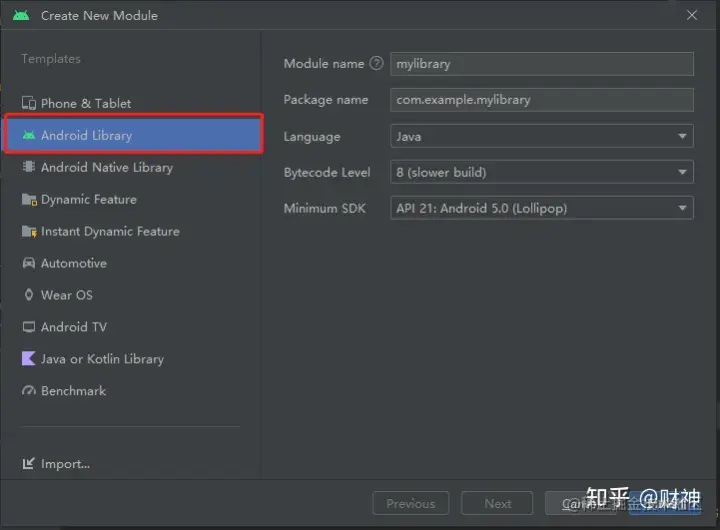Click the Wear OS label
This screenshot has width=720, height=530.
(67, 295)
